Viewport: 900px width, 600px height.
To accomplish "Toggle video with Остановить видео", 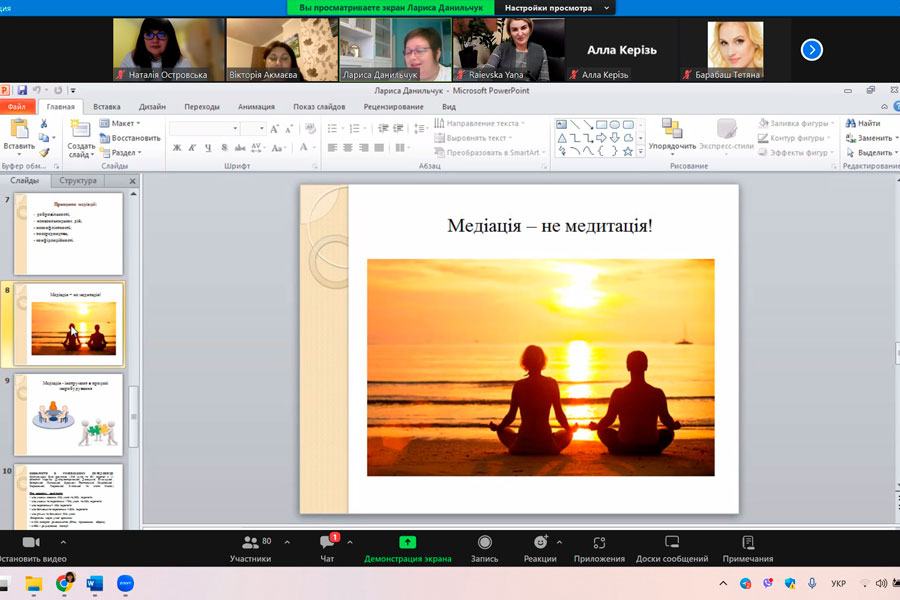I will pyautogui.click(x=30, y=543).
